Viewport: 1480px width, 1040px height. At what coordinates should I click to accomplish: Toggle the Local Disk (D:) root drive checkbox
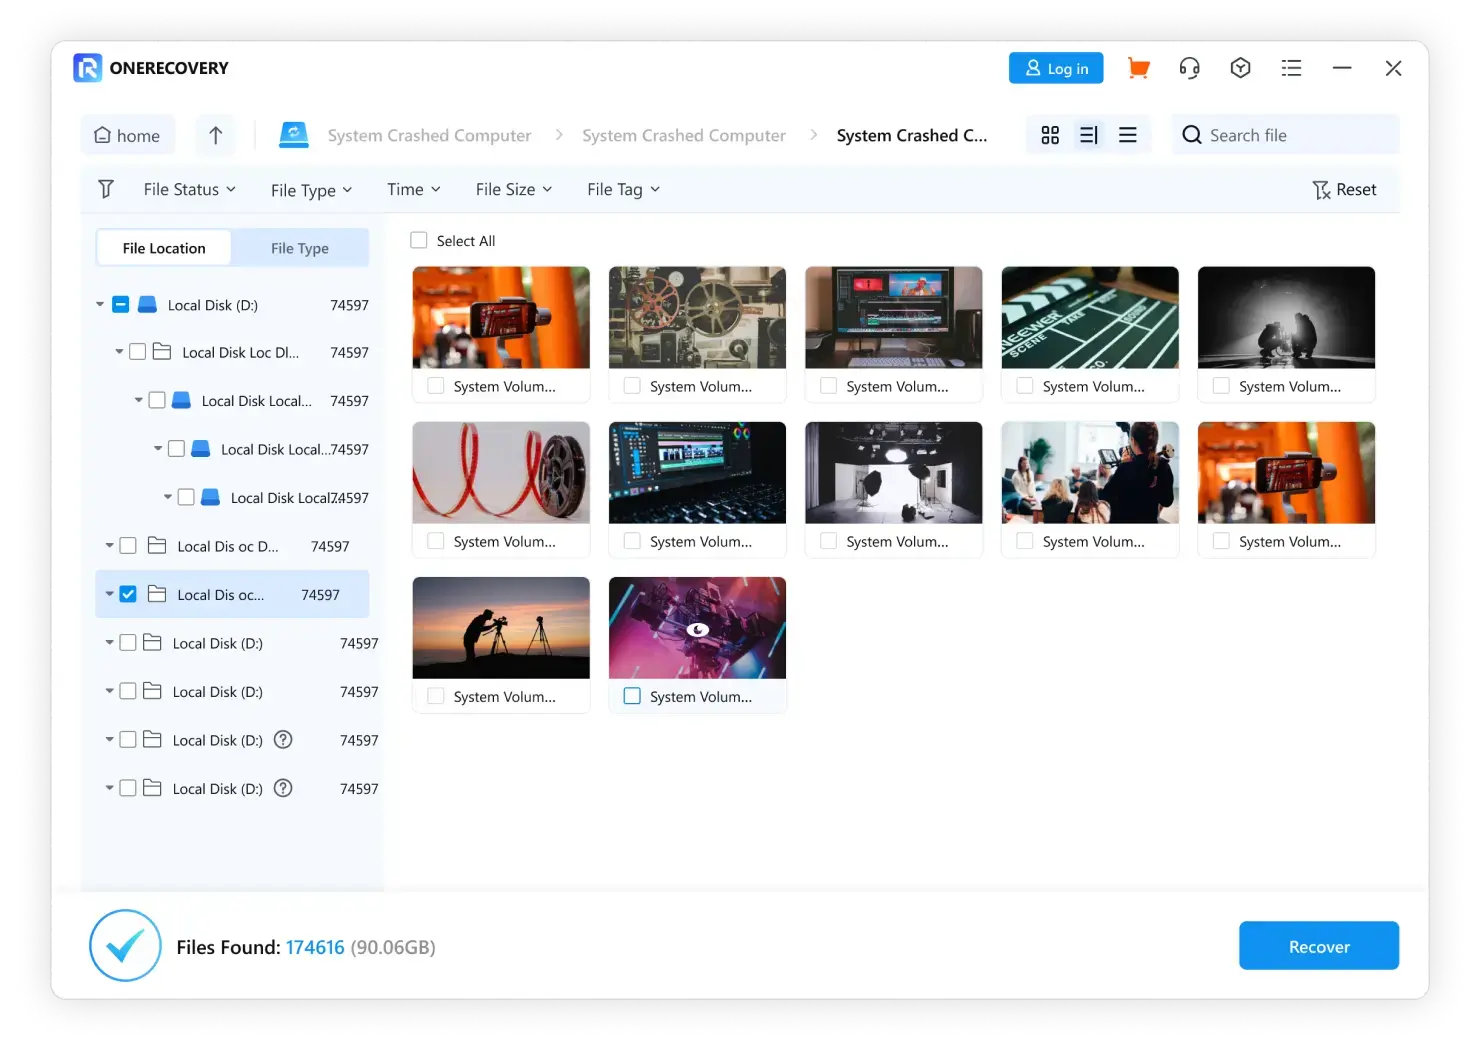pyautogui.click(x=121, y=305)
